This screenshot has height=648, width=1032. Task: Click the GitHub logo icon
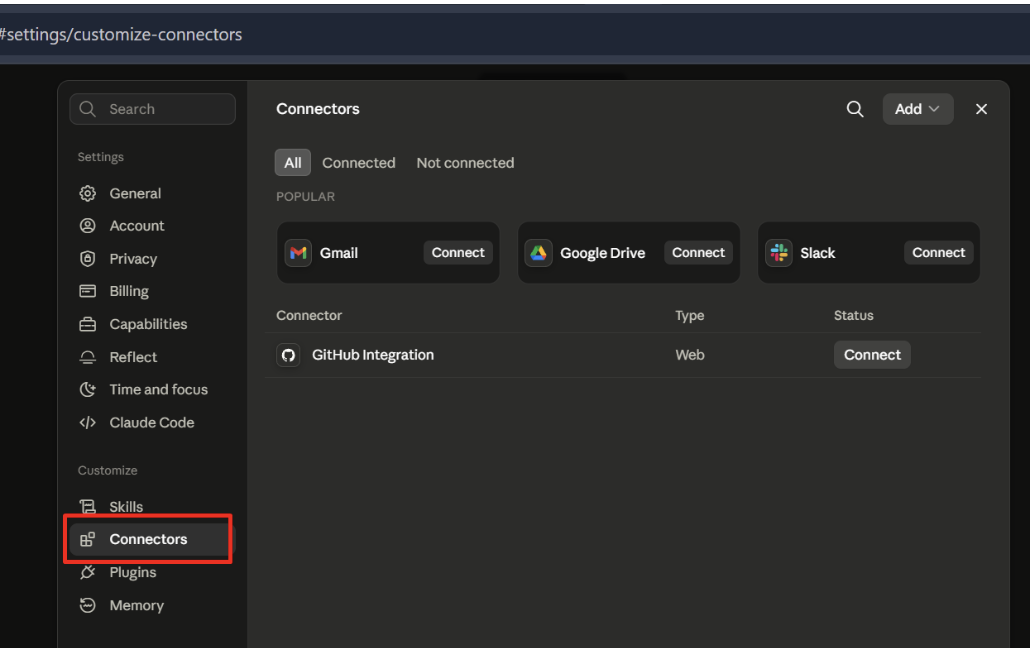tap(288, 355)
